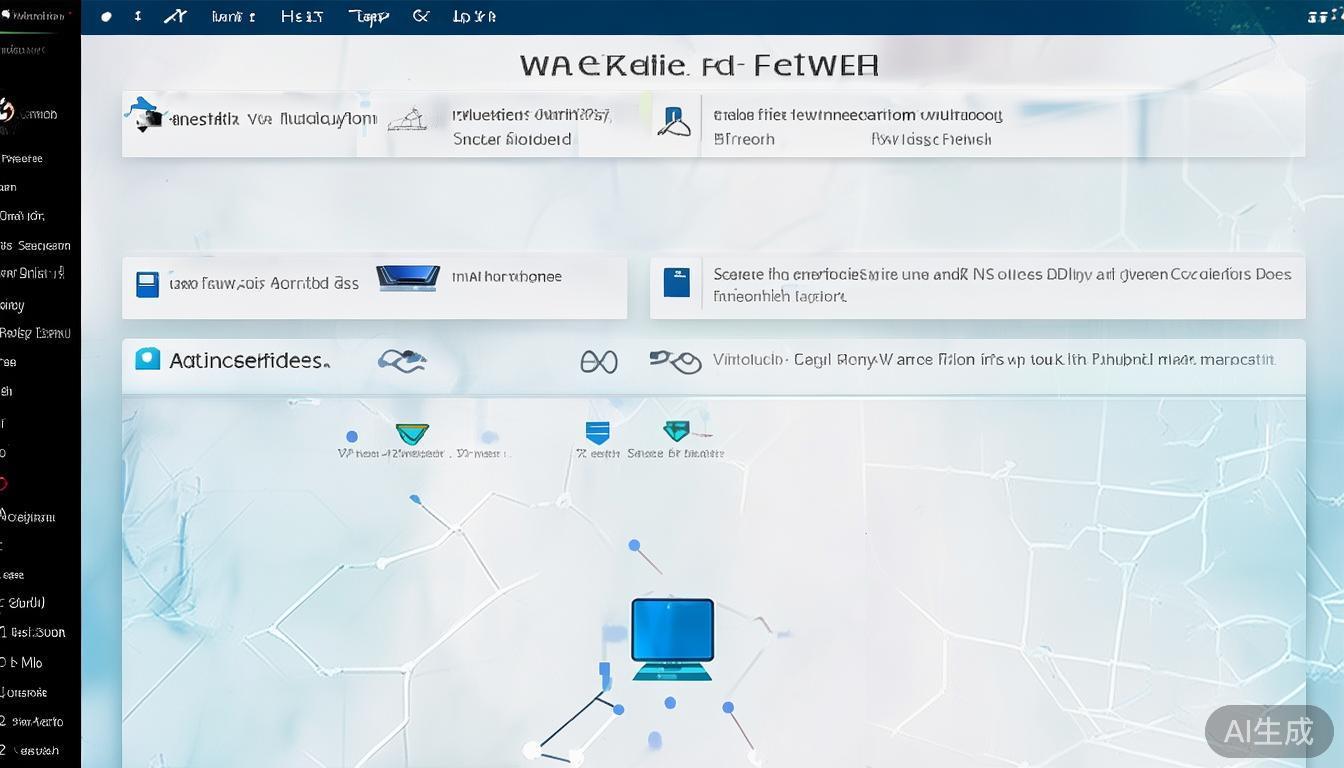Select the teal shield icon above the map
The width and height of the screenshot is (1344, 768).
[412, 434]
